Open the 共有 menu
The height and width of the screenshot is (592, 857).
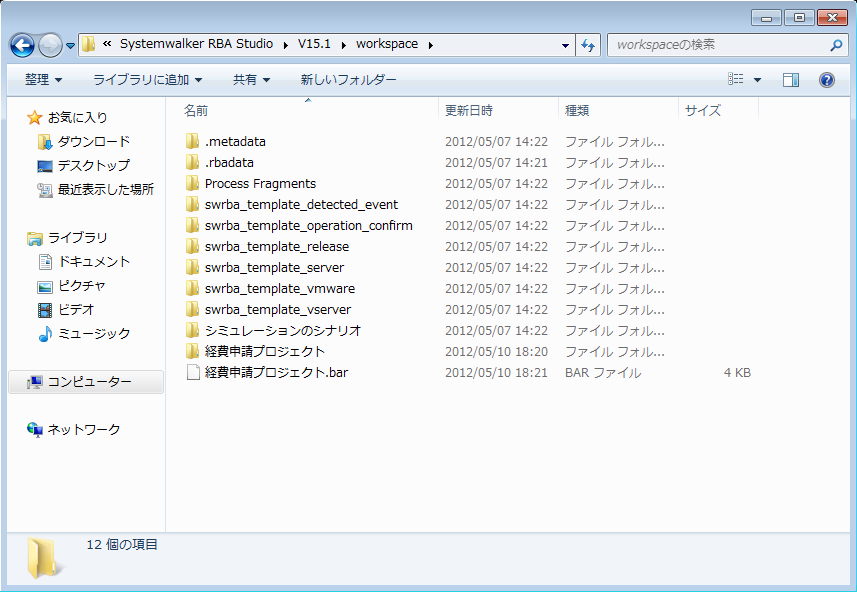tap(251, 80)
